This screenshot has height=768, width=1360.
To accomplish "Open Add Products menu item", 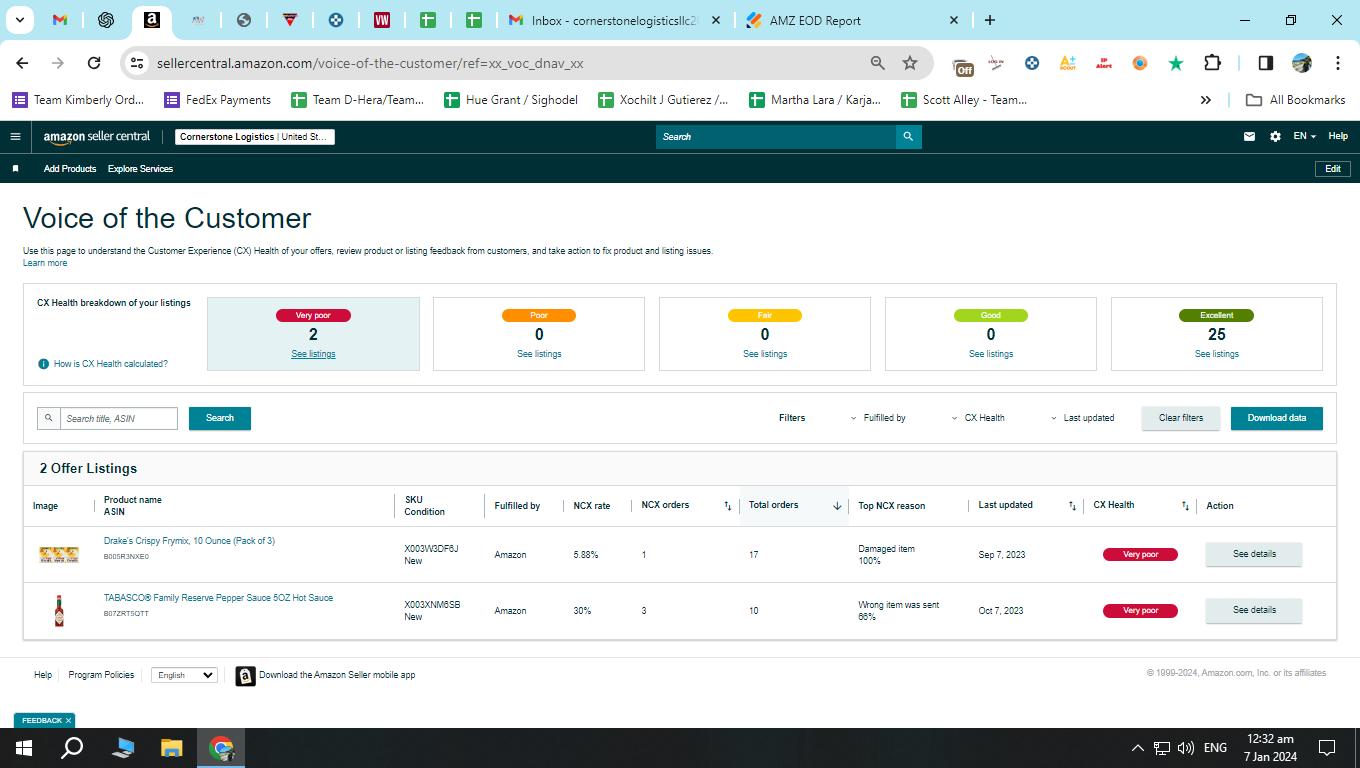I will (x=70, y=169).
